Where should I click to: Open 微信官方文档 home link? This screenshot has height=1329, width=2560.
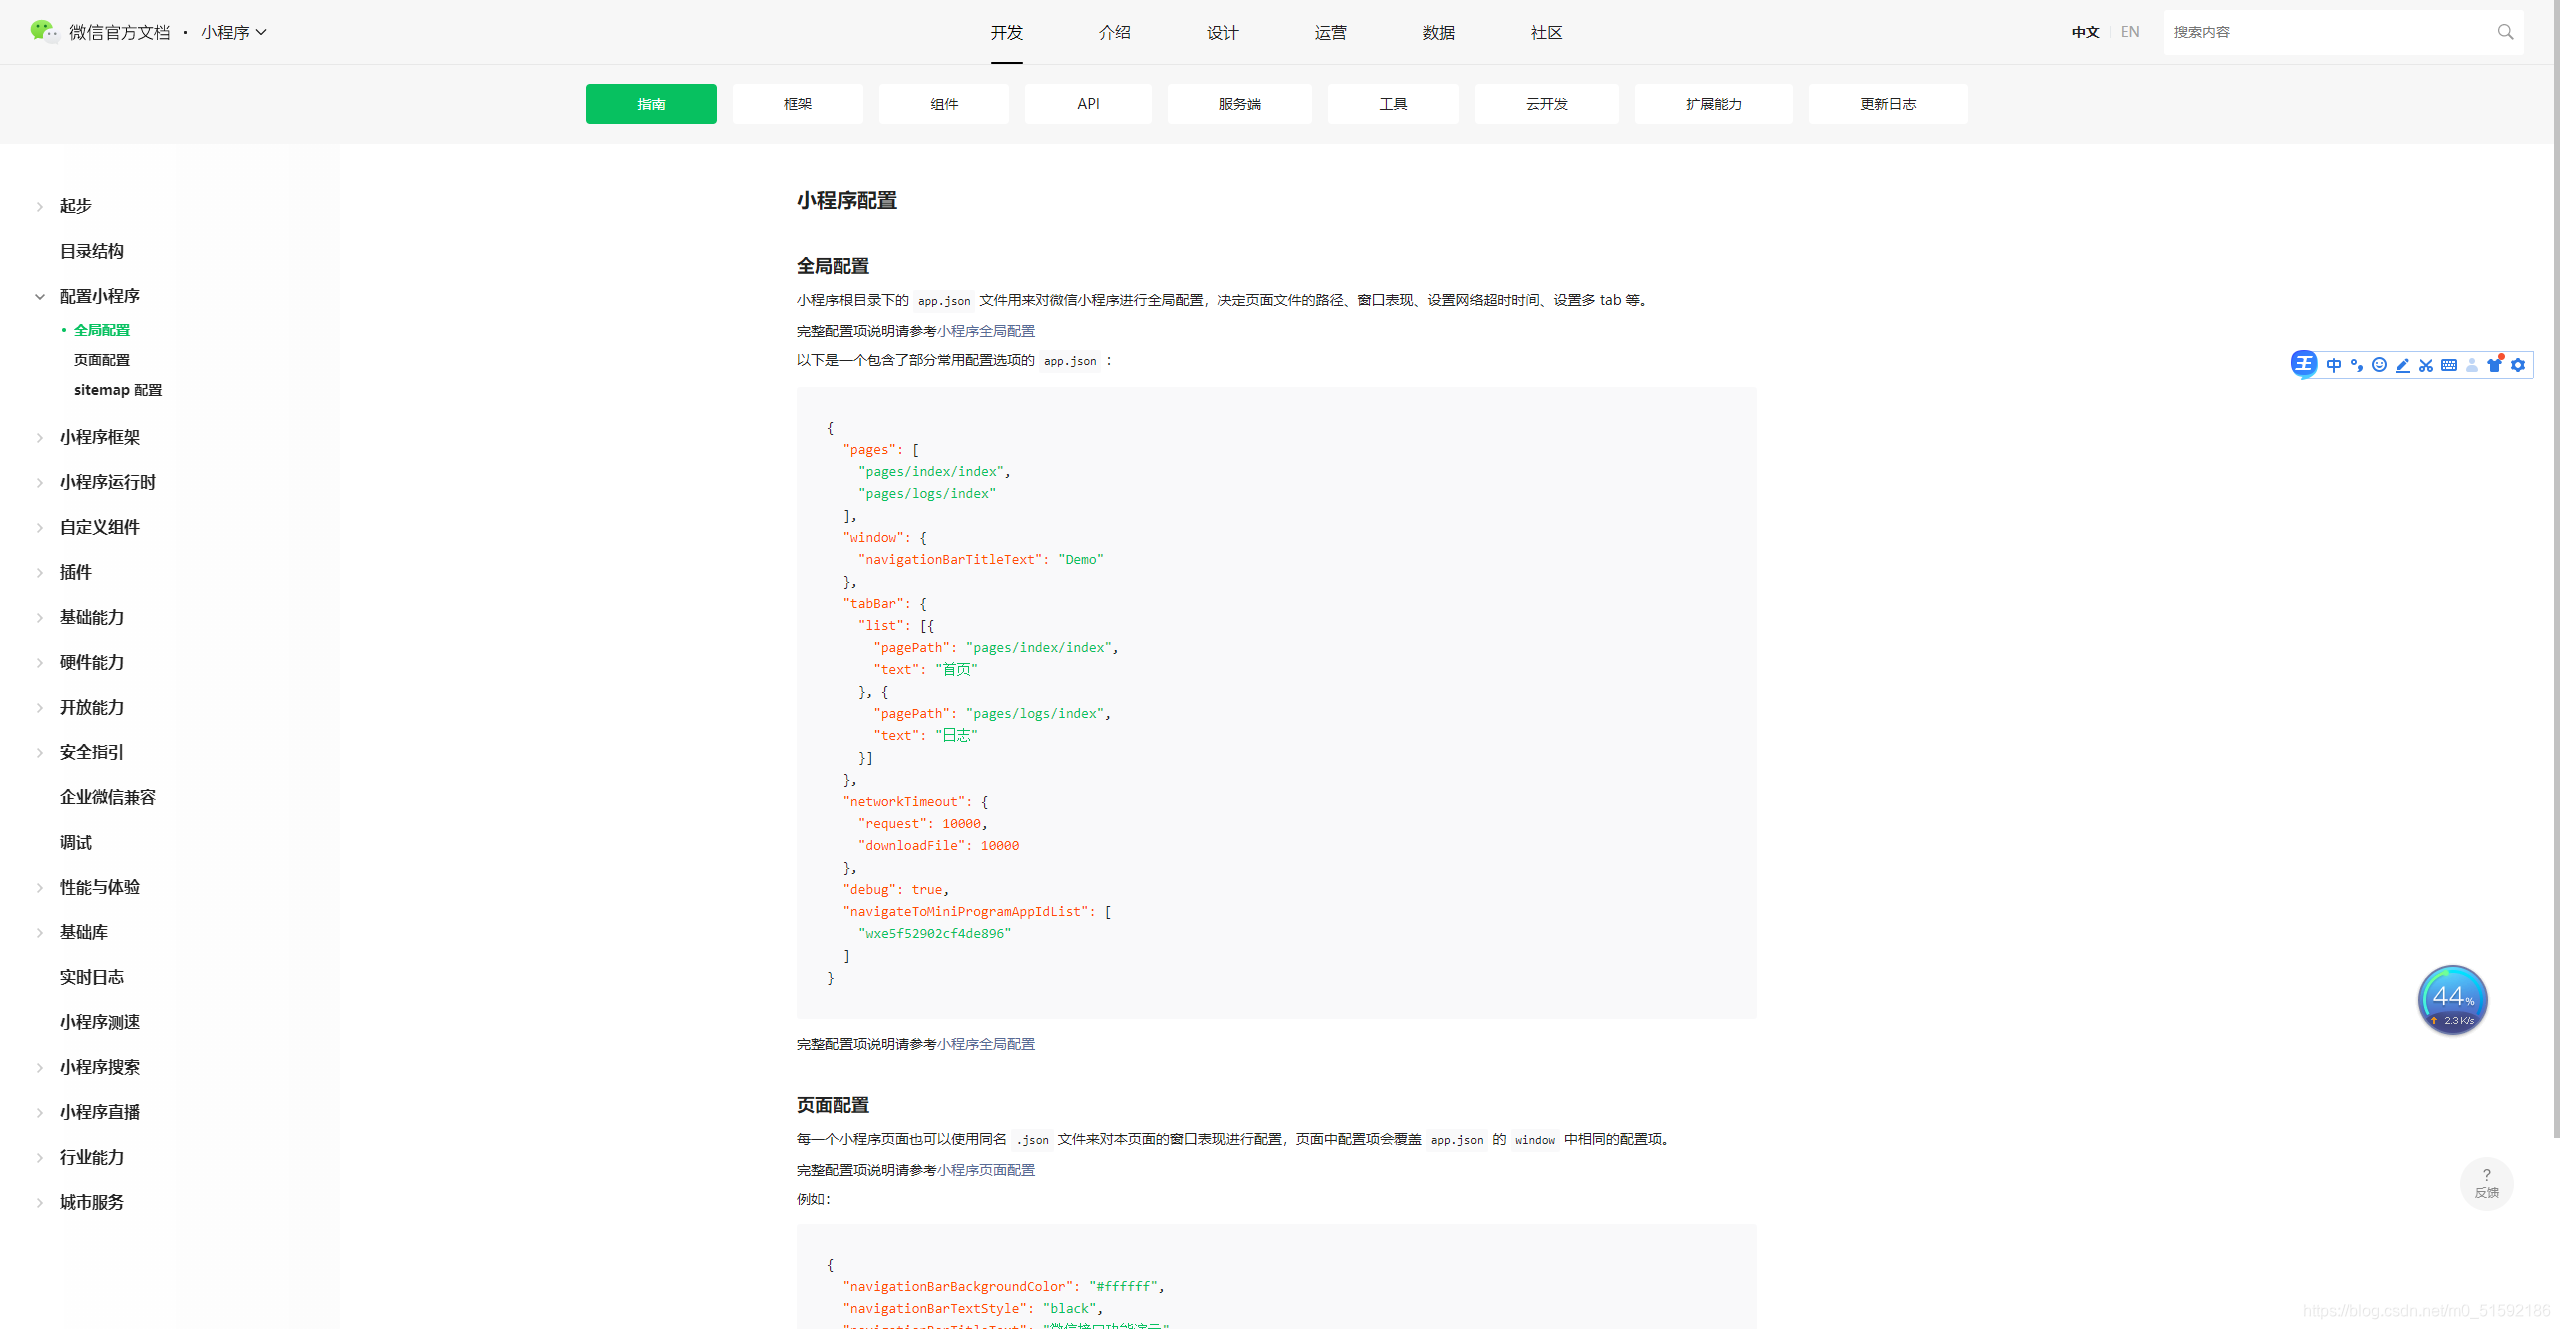click(x=120, y=32)
